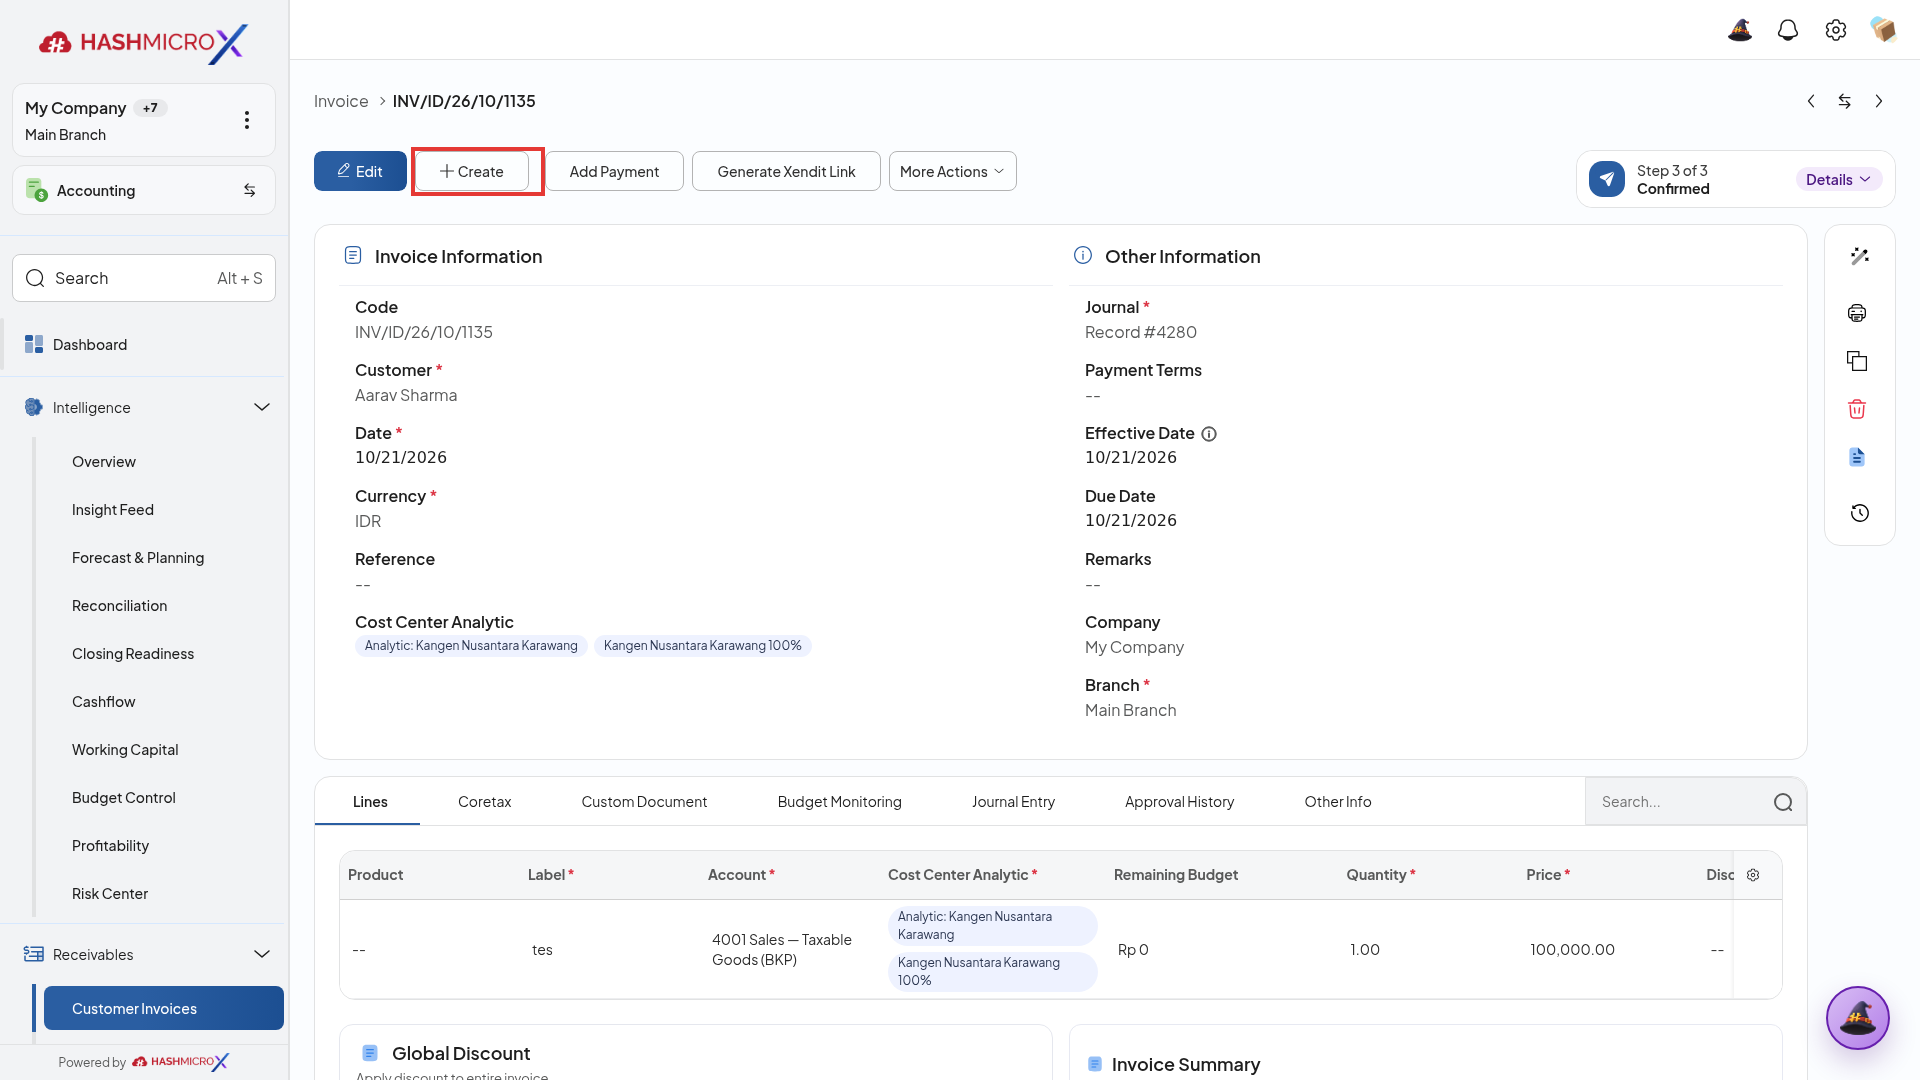This screenshot has width=1920, height=1080.
Task: Click Effective Date info icon
Action: [1209, 434]
